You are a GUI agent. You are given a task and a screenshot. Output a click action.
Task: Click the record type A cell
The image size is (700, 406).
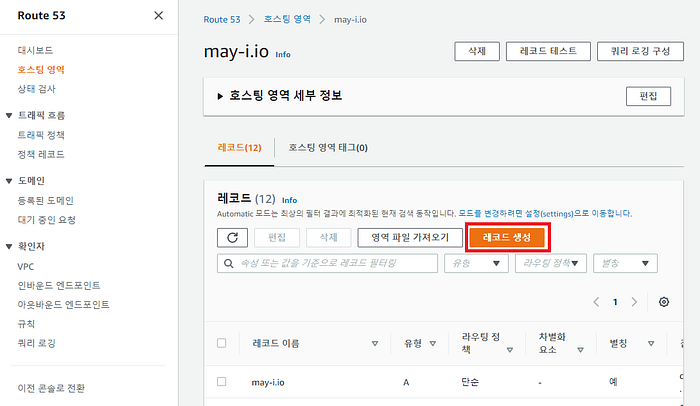[x=406, y=382]
